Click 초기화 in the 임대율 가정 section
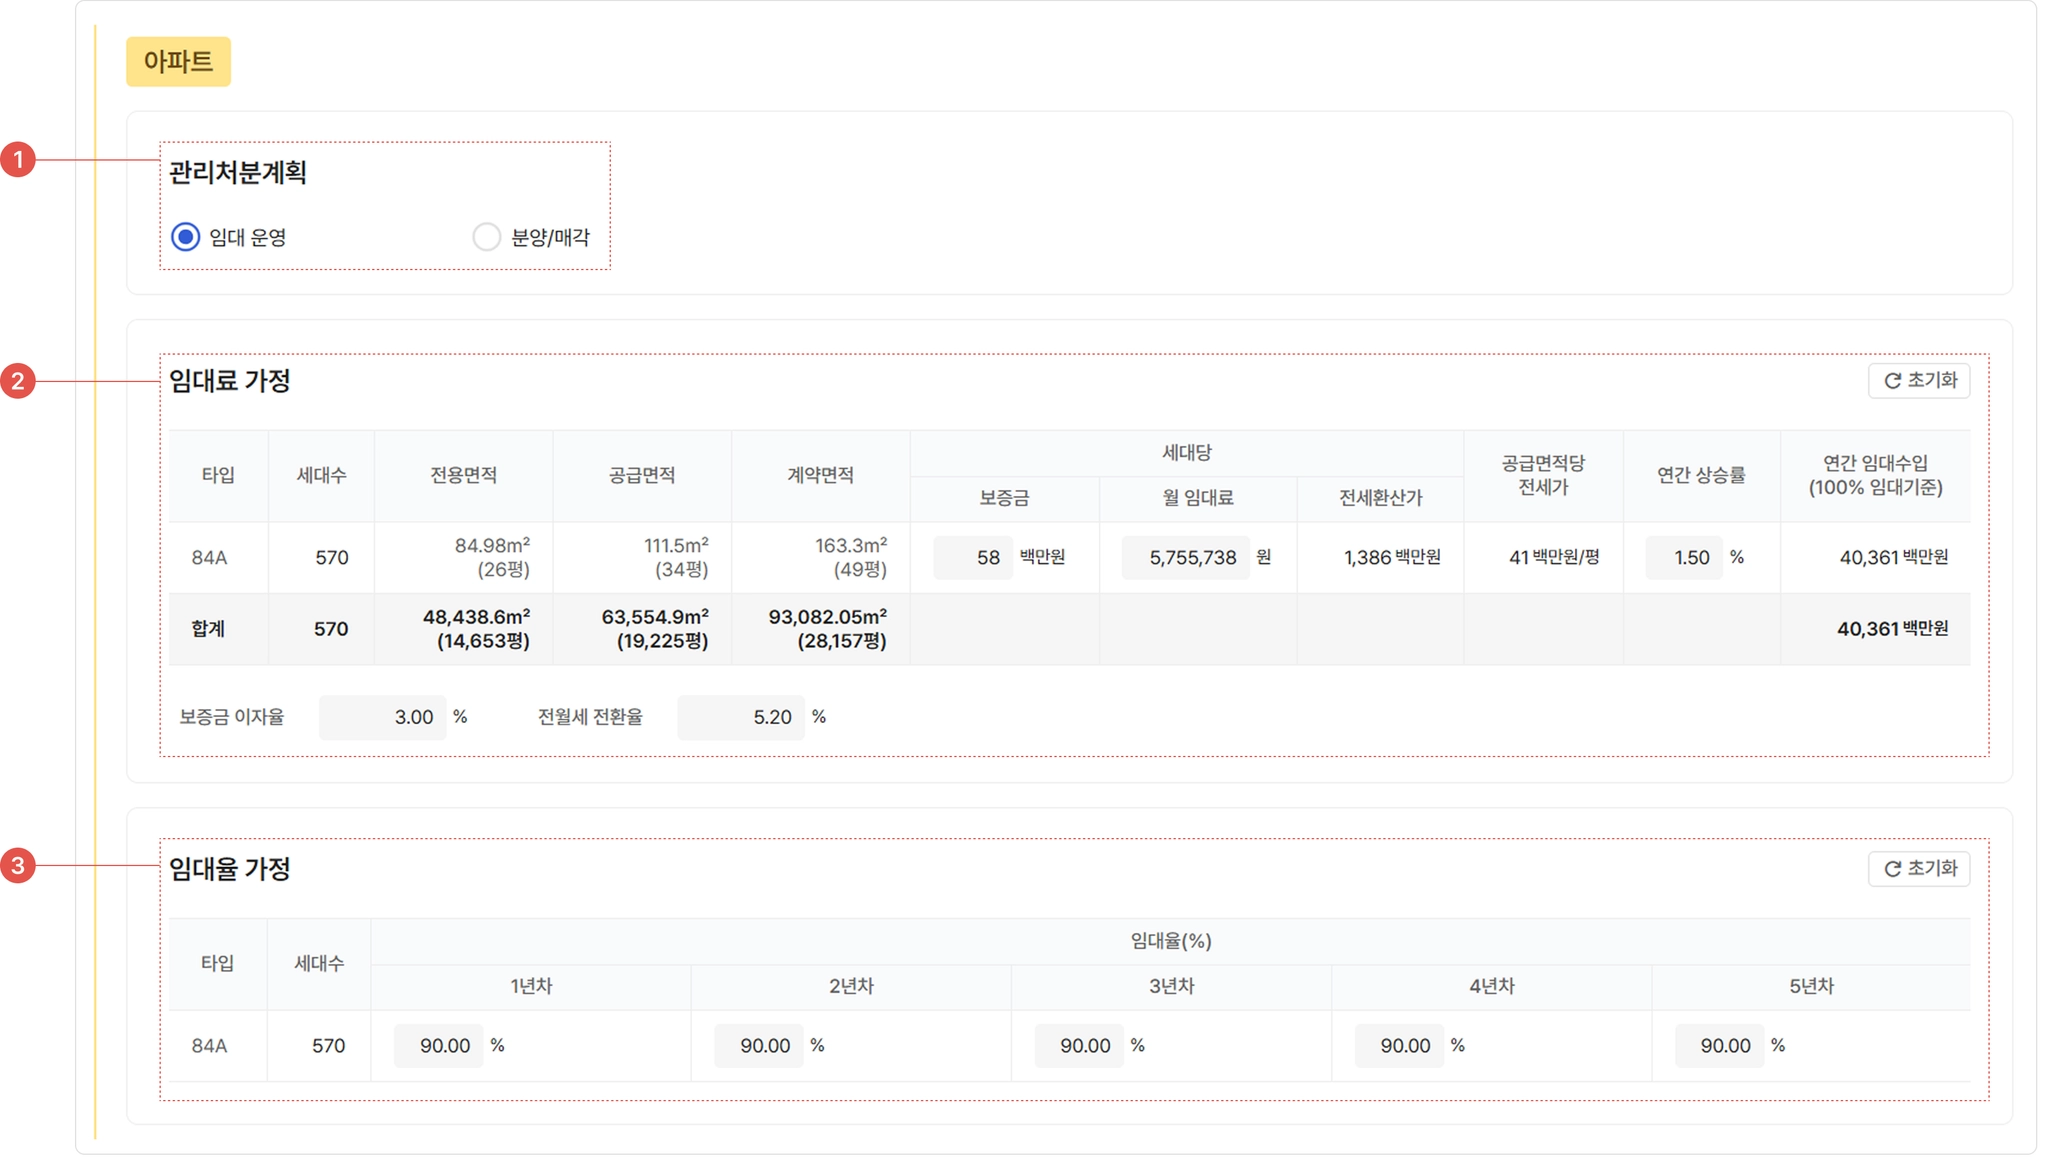The height and width of the screenshot is (1157, 2048). [1919, 868]
